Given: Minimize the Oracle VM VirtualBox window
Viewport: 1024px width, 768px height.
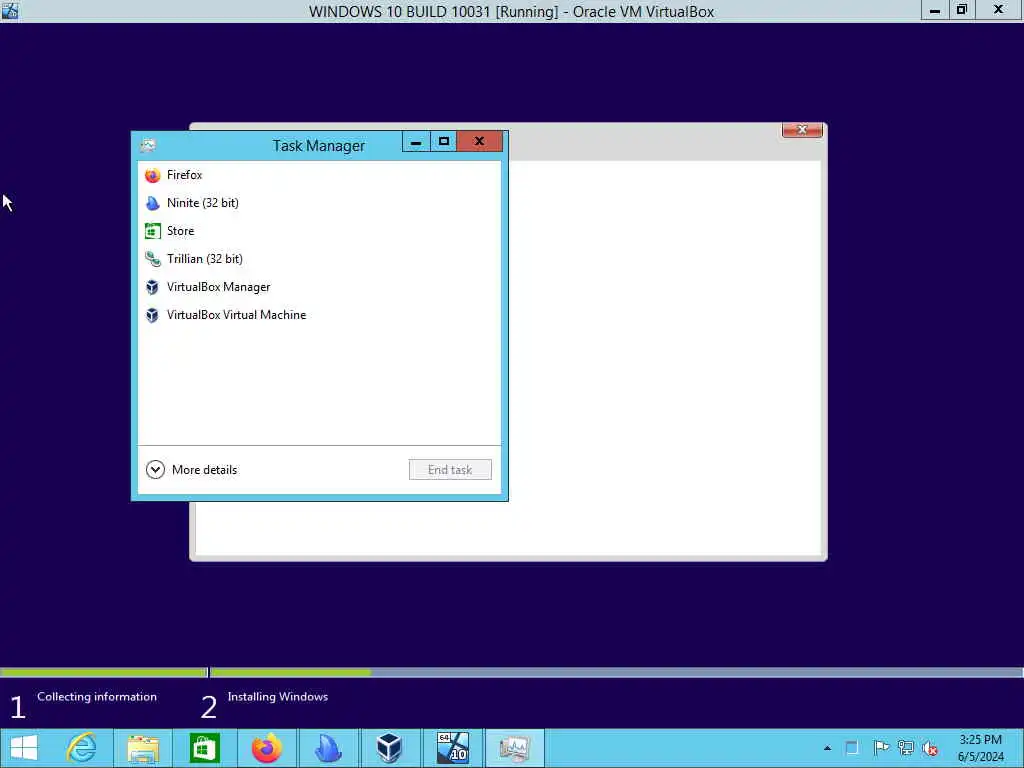Looking at the screenshot, I should pos(935,10).
